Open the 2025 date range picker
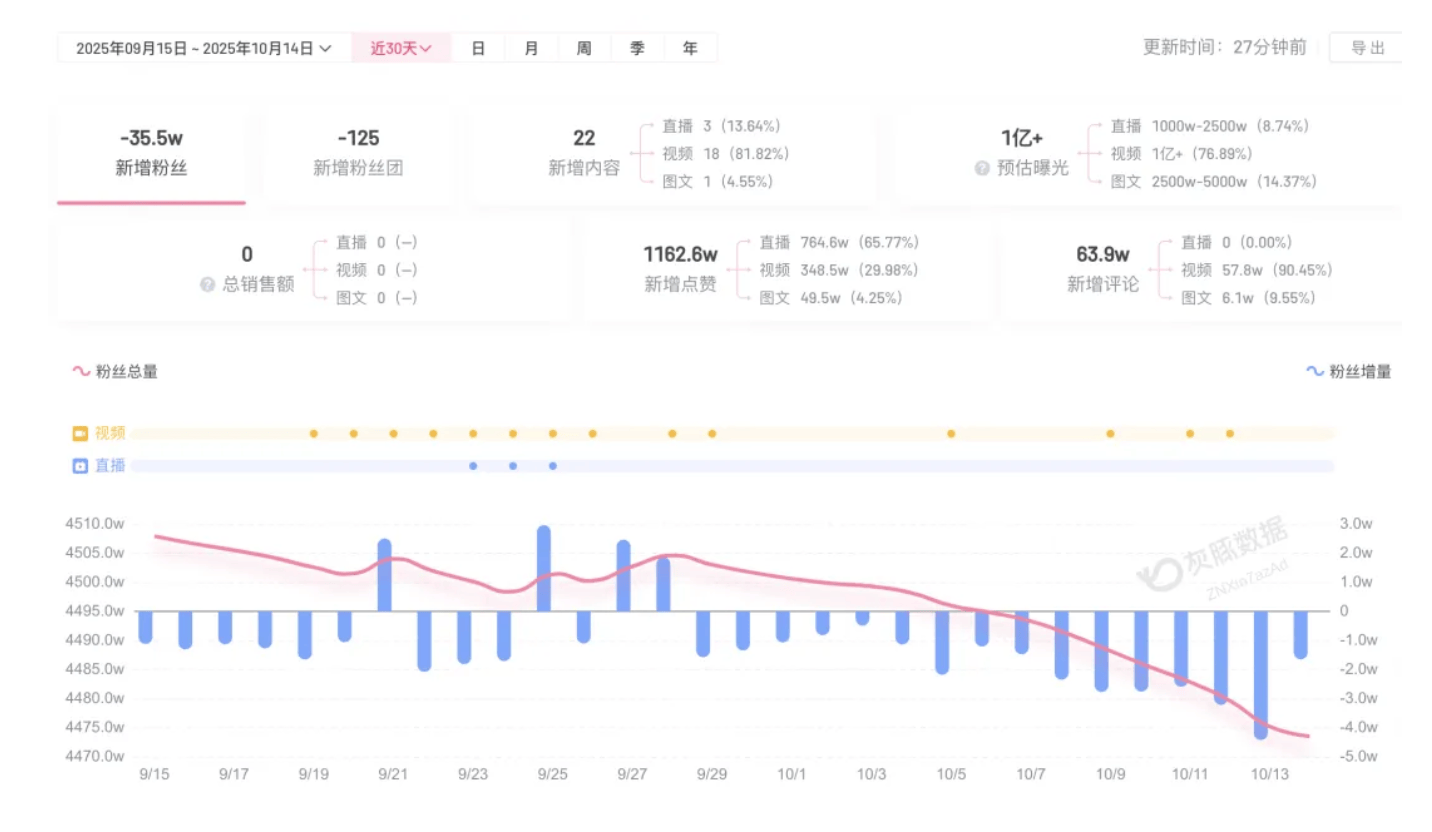The image size is (1432, 832). [196, 47]
